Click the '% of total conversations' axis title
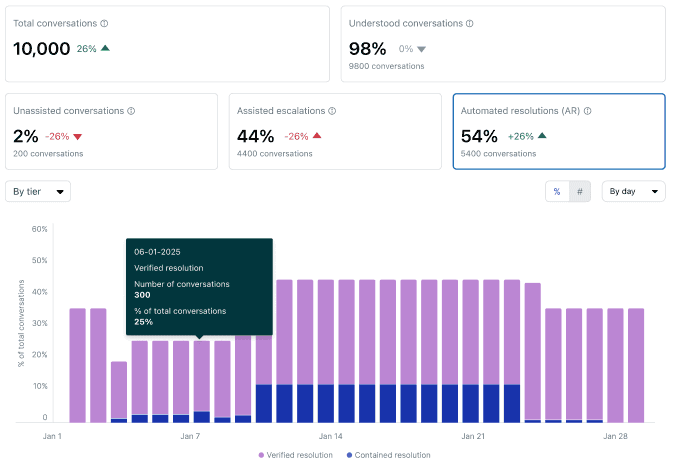The image size is (673, 471). click(x=21, y=323)
